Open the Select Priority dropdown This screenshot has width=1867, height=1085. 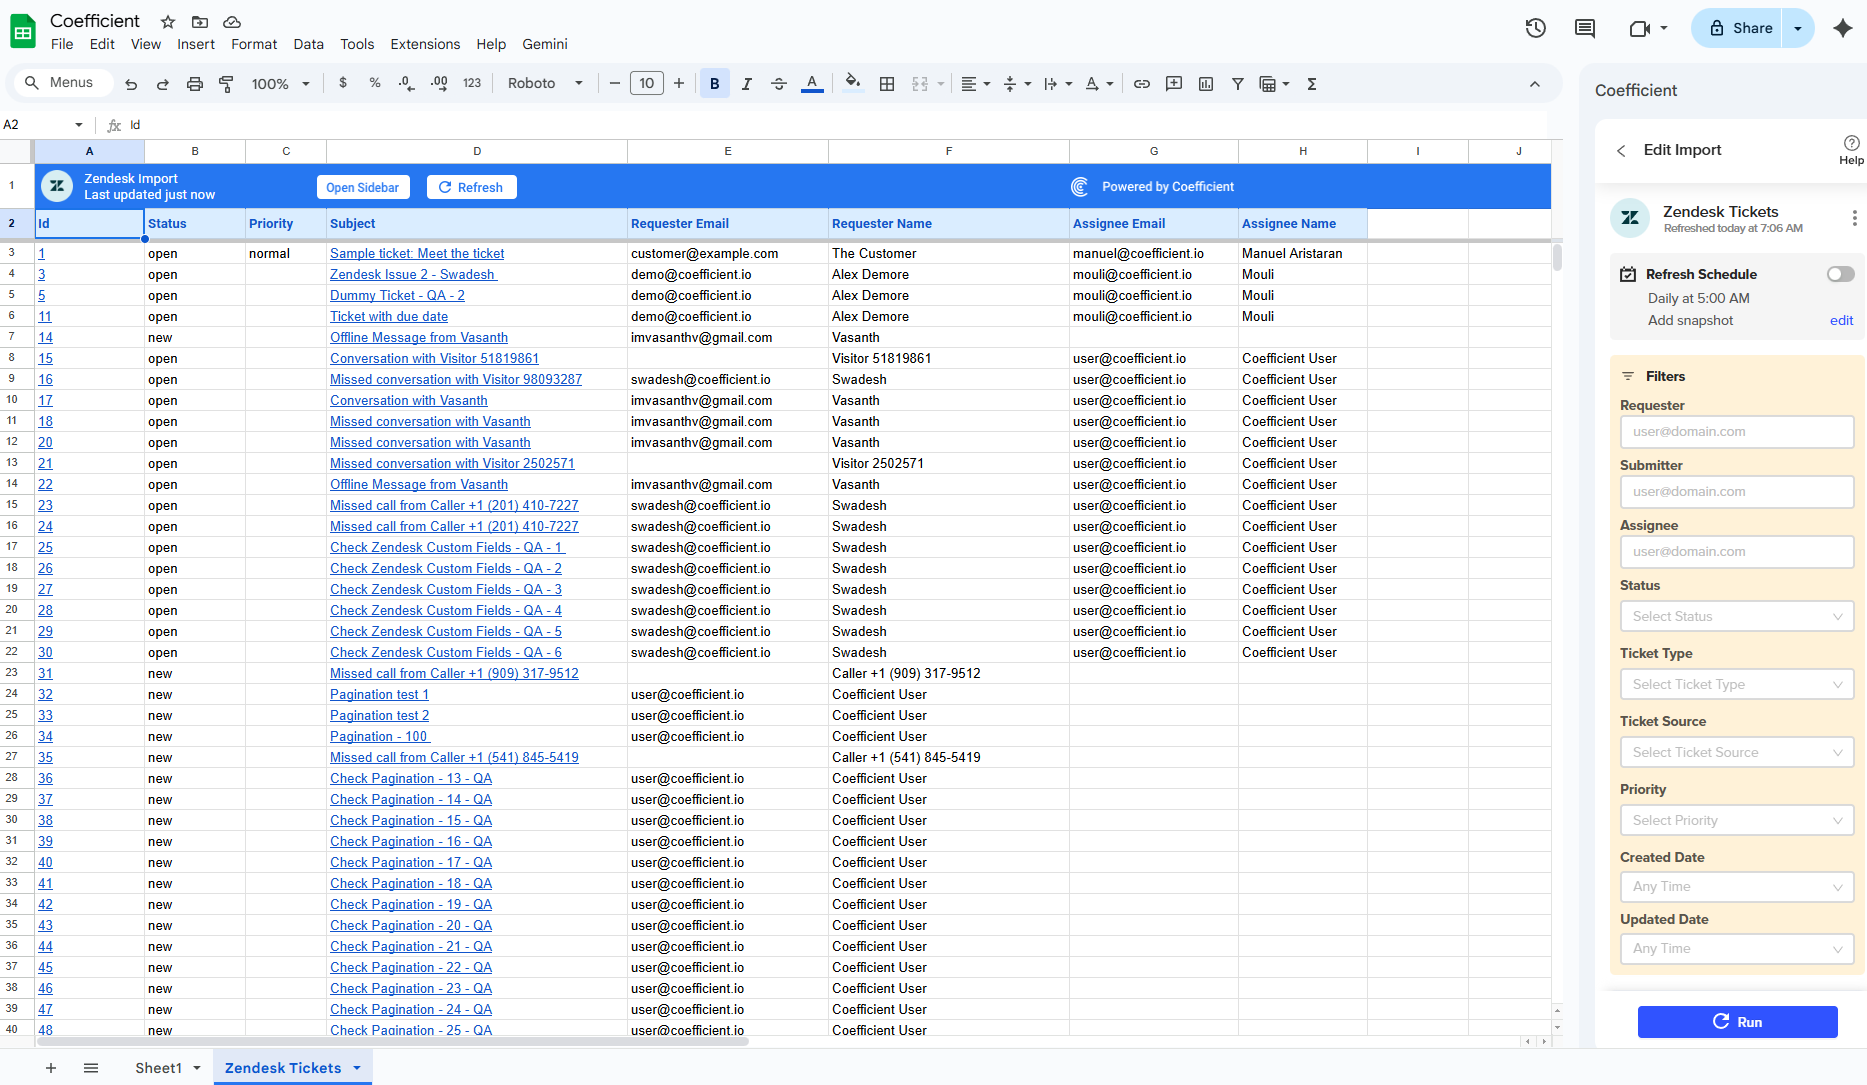(1737, 820)
